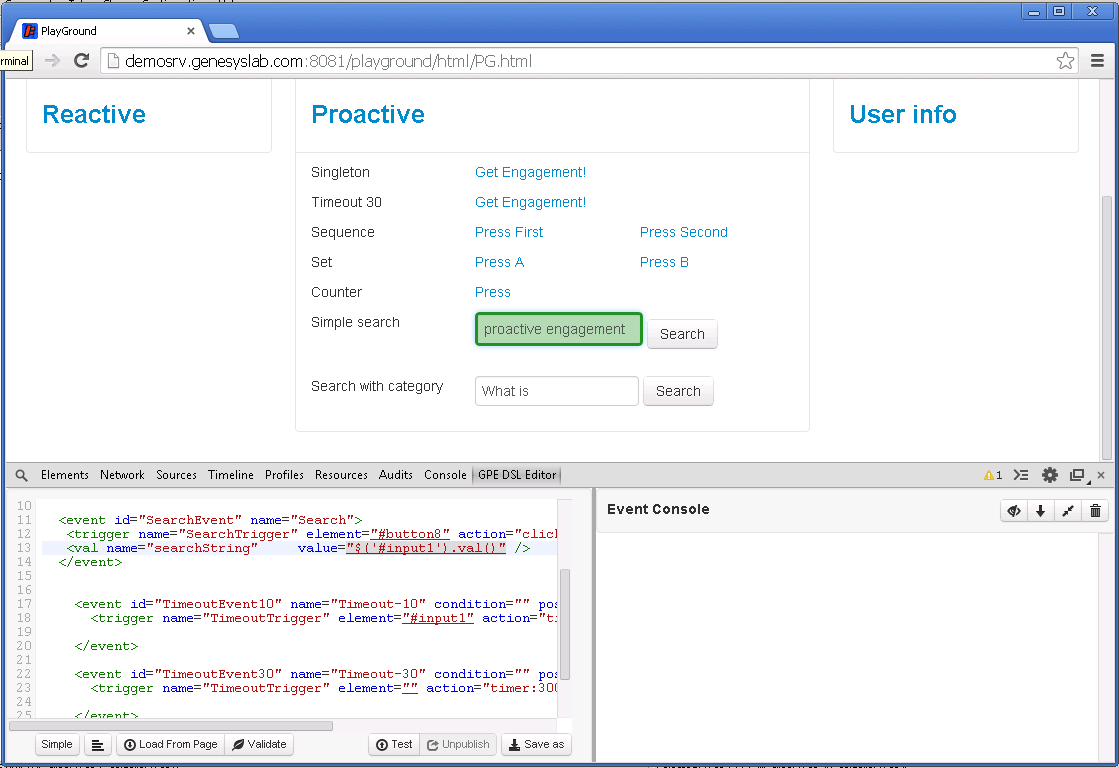The height and width of the screenshot is (768, 1119).
Task: Open DevTools settings gear
Action: pyautogui.click(x=1050, y=475)
